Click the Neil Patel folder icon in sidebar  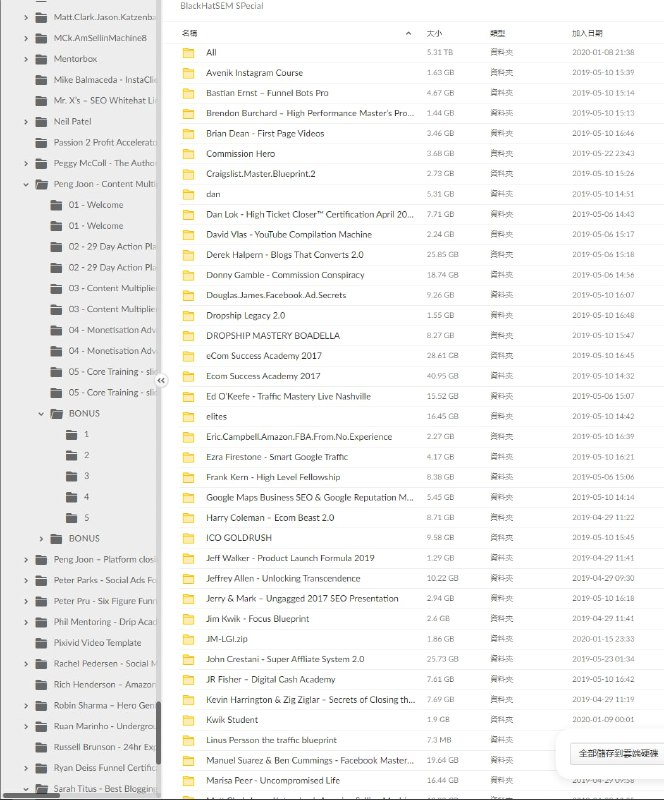(41, 122)
